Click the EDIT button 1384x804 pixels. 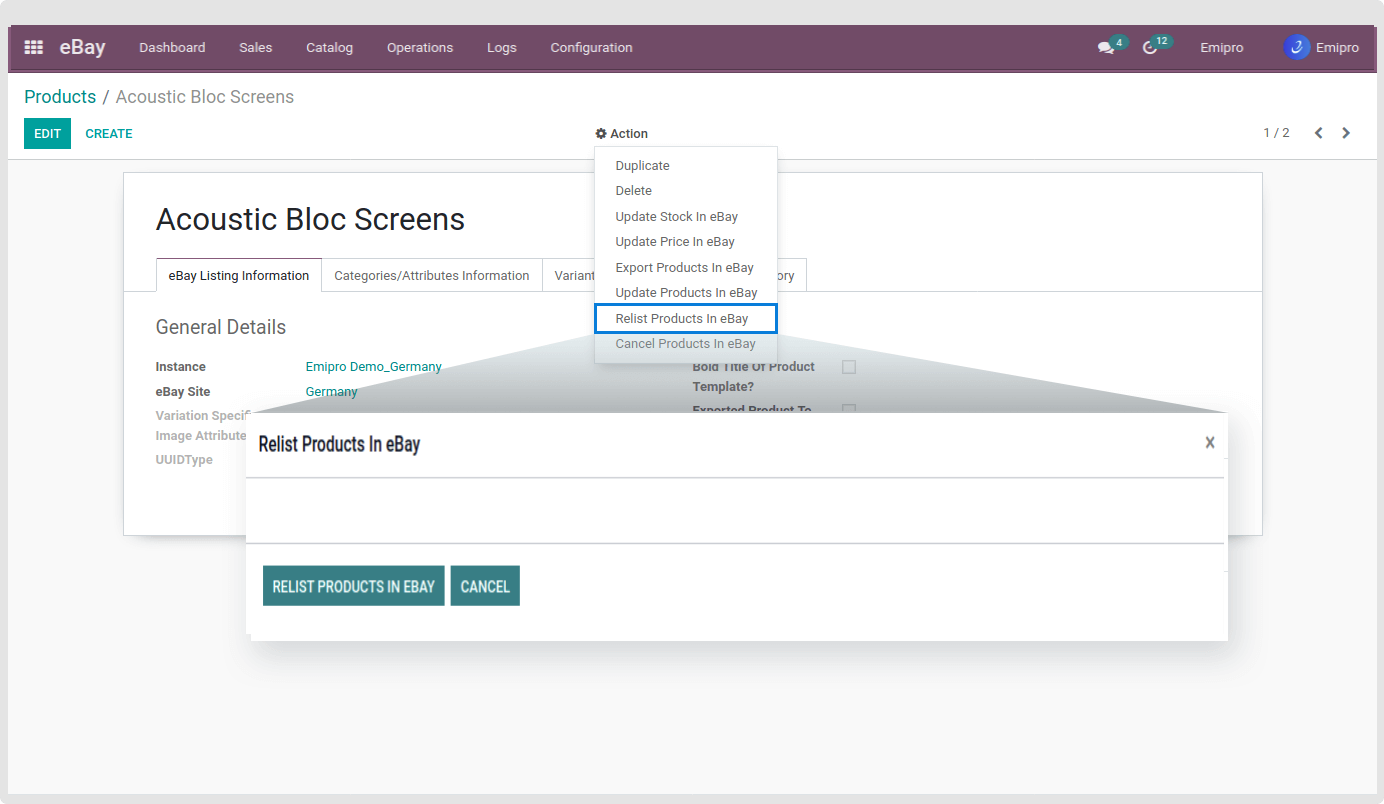(47, 133)
